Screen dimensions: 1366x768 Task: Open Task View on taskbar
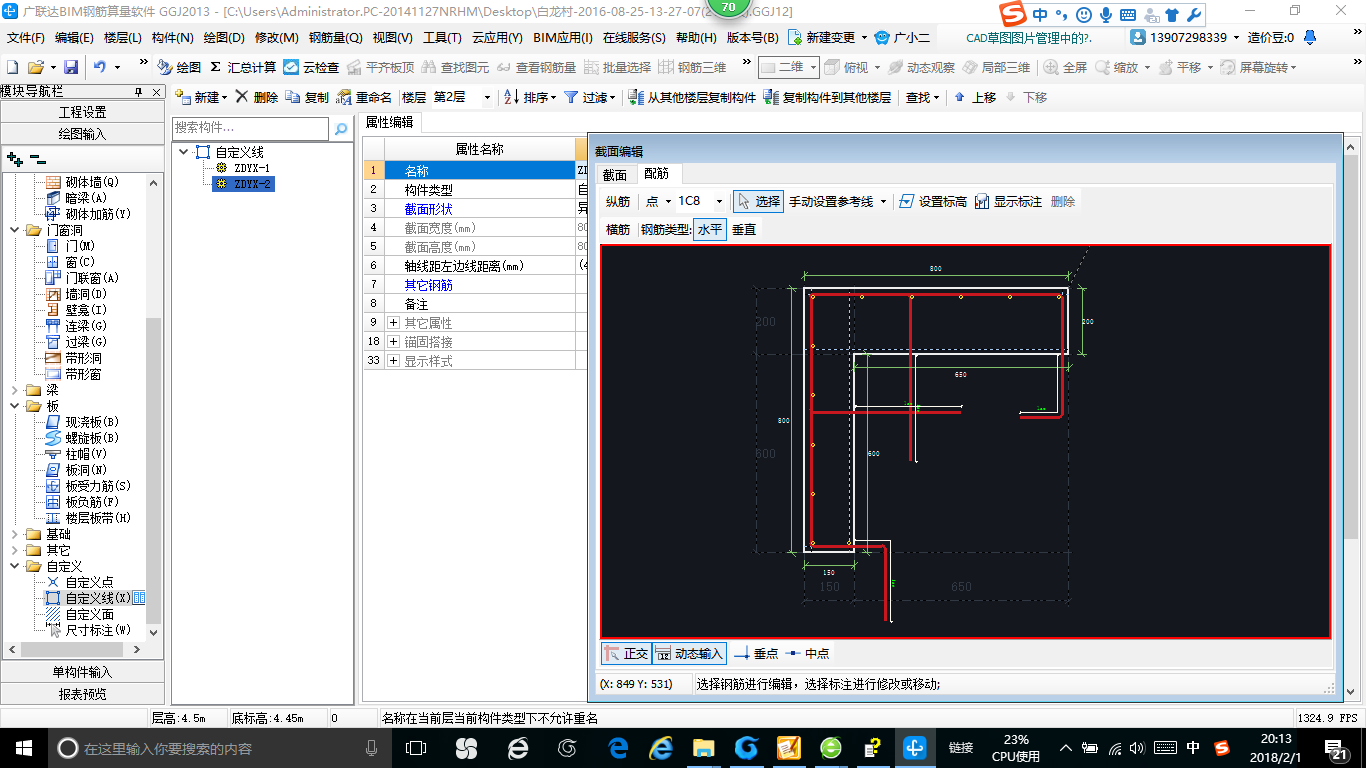(x=416, y=747)
